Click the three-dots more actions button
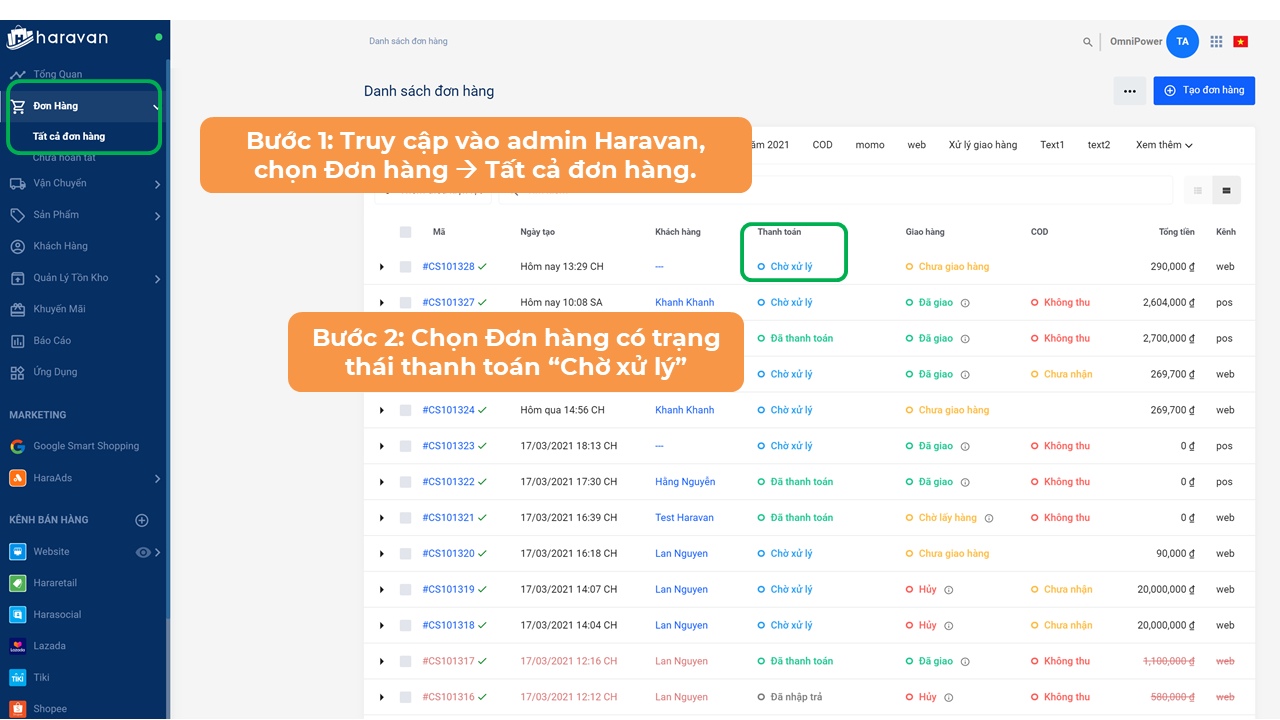Screen dimensions: 1280x720 (1129, 91)
